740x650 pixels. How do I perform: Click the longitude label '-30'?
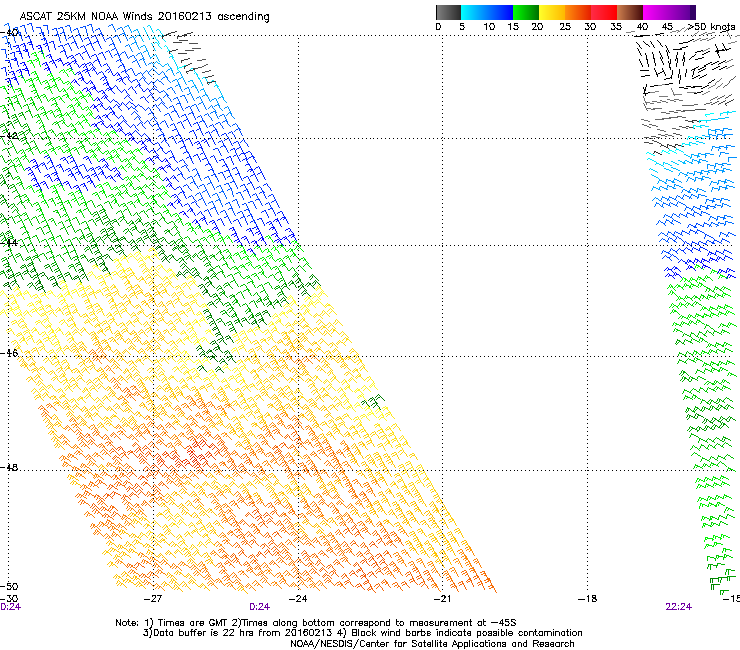(x=9, y=599)
